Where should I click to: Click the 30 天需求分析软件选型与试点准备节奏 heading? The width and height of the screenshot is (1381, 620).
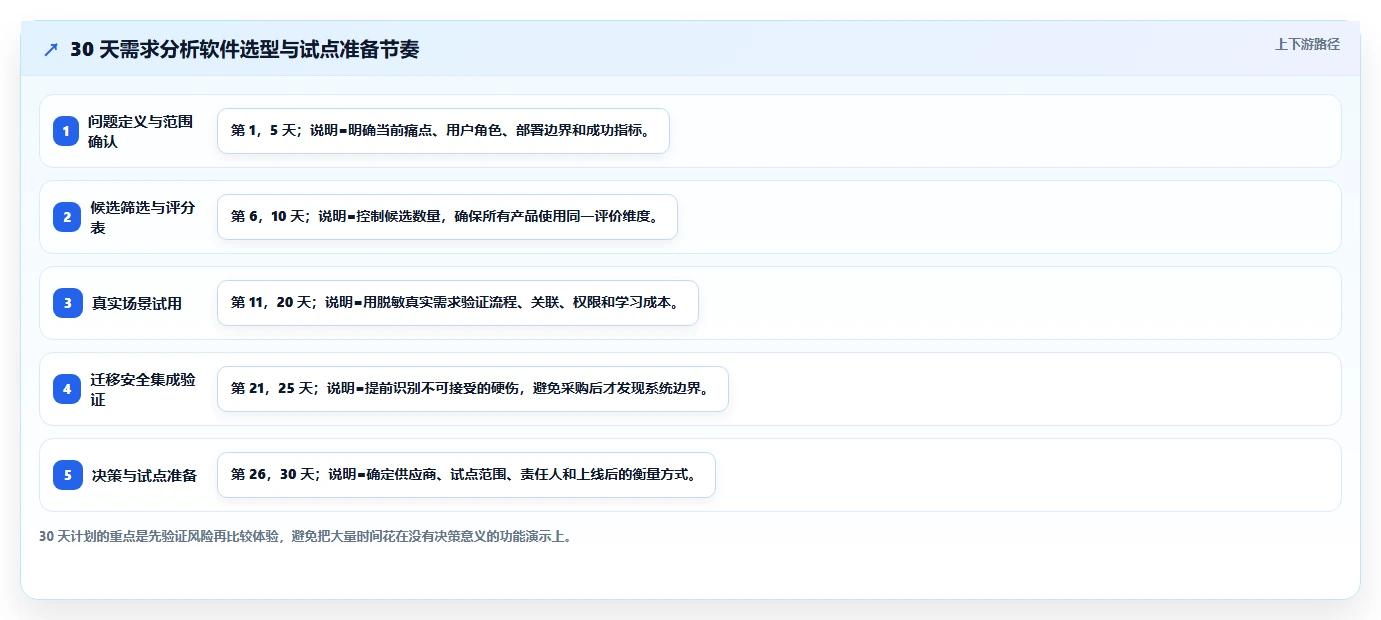(x=245, y=50)
